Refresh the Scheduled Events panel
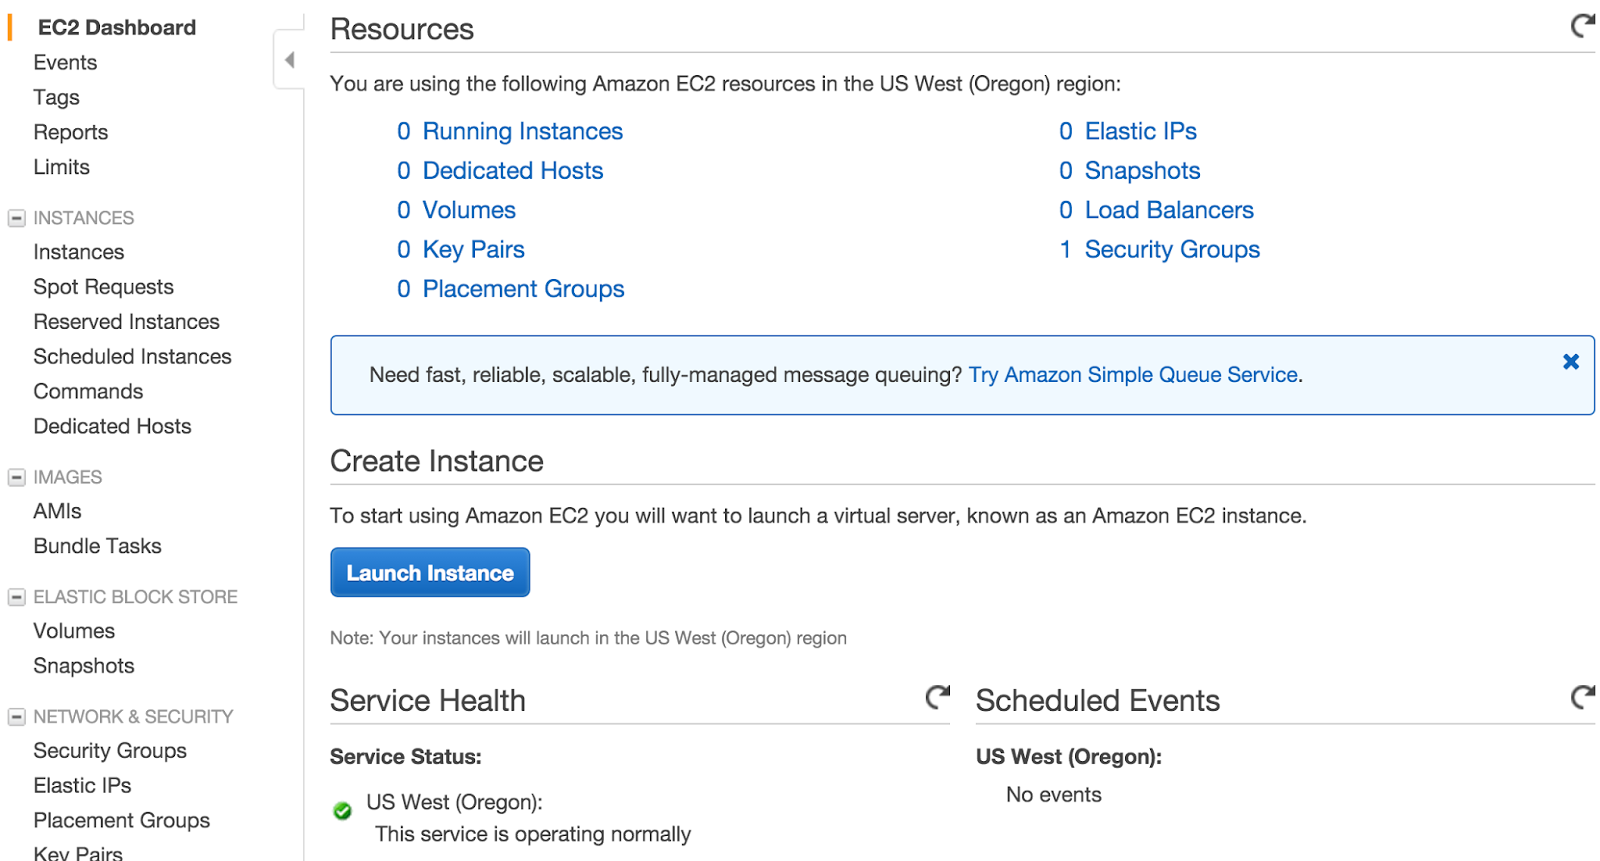The width and height of the screenshot is (1600, 861). point(1582,697)
